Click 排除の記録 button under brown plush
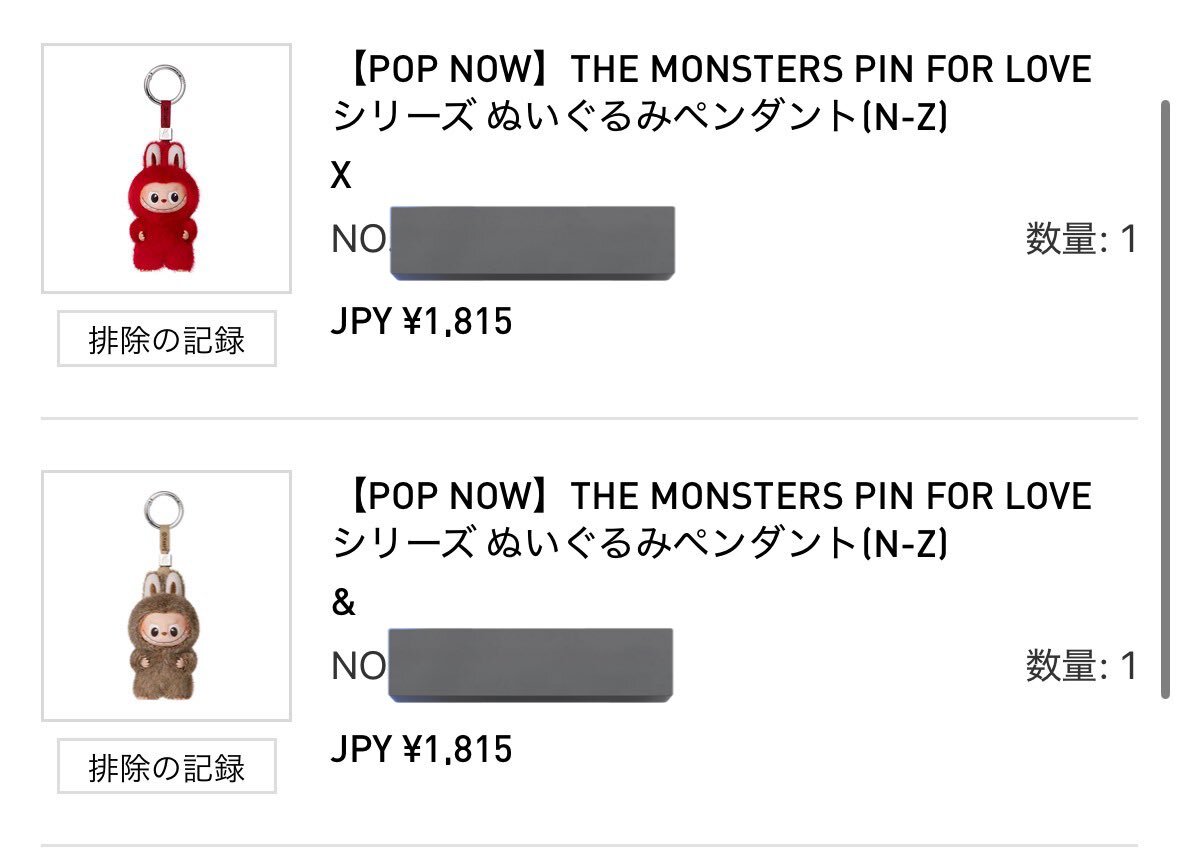Image resolution: width=1179 pixels, height=863 pixels. click(166, 767)
